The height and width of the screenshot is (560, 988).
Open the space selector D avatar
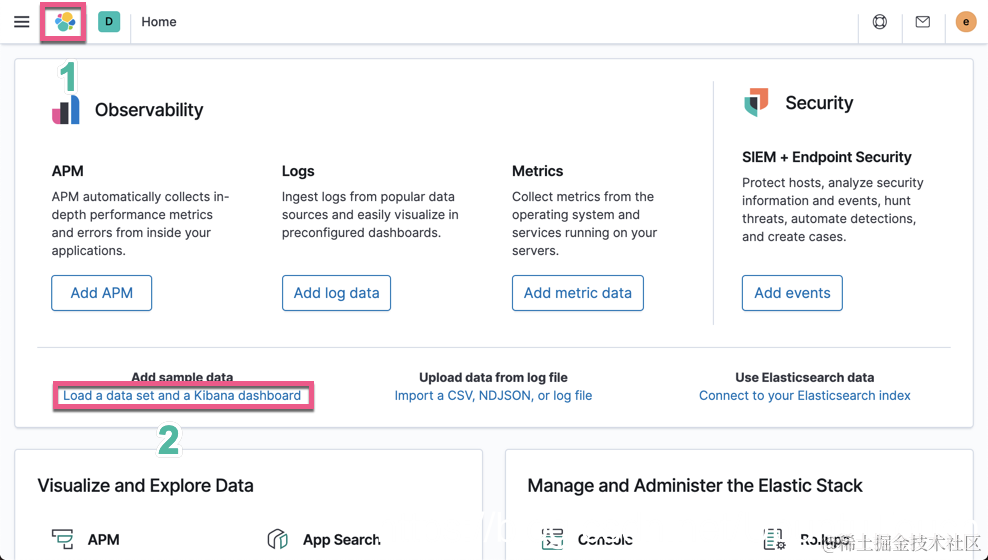(109, 22)
